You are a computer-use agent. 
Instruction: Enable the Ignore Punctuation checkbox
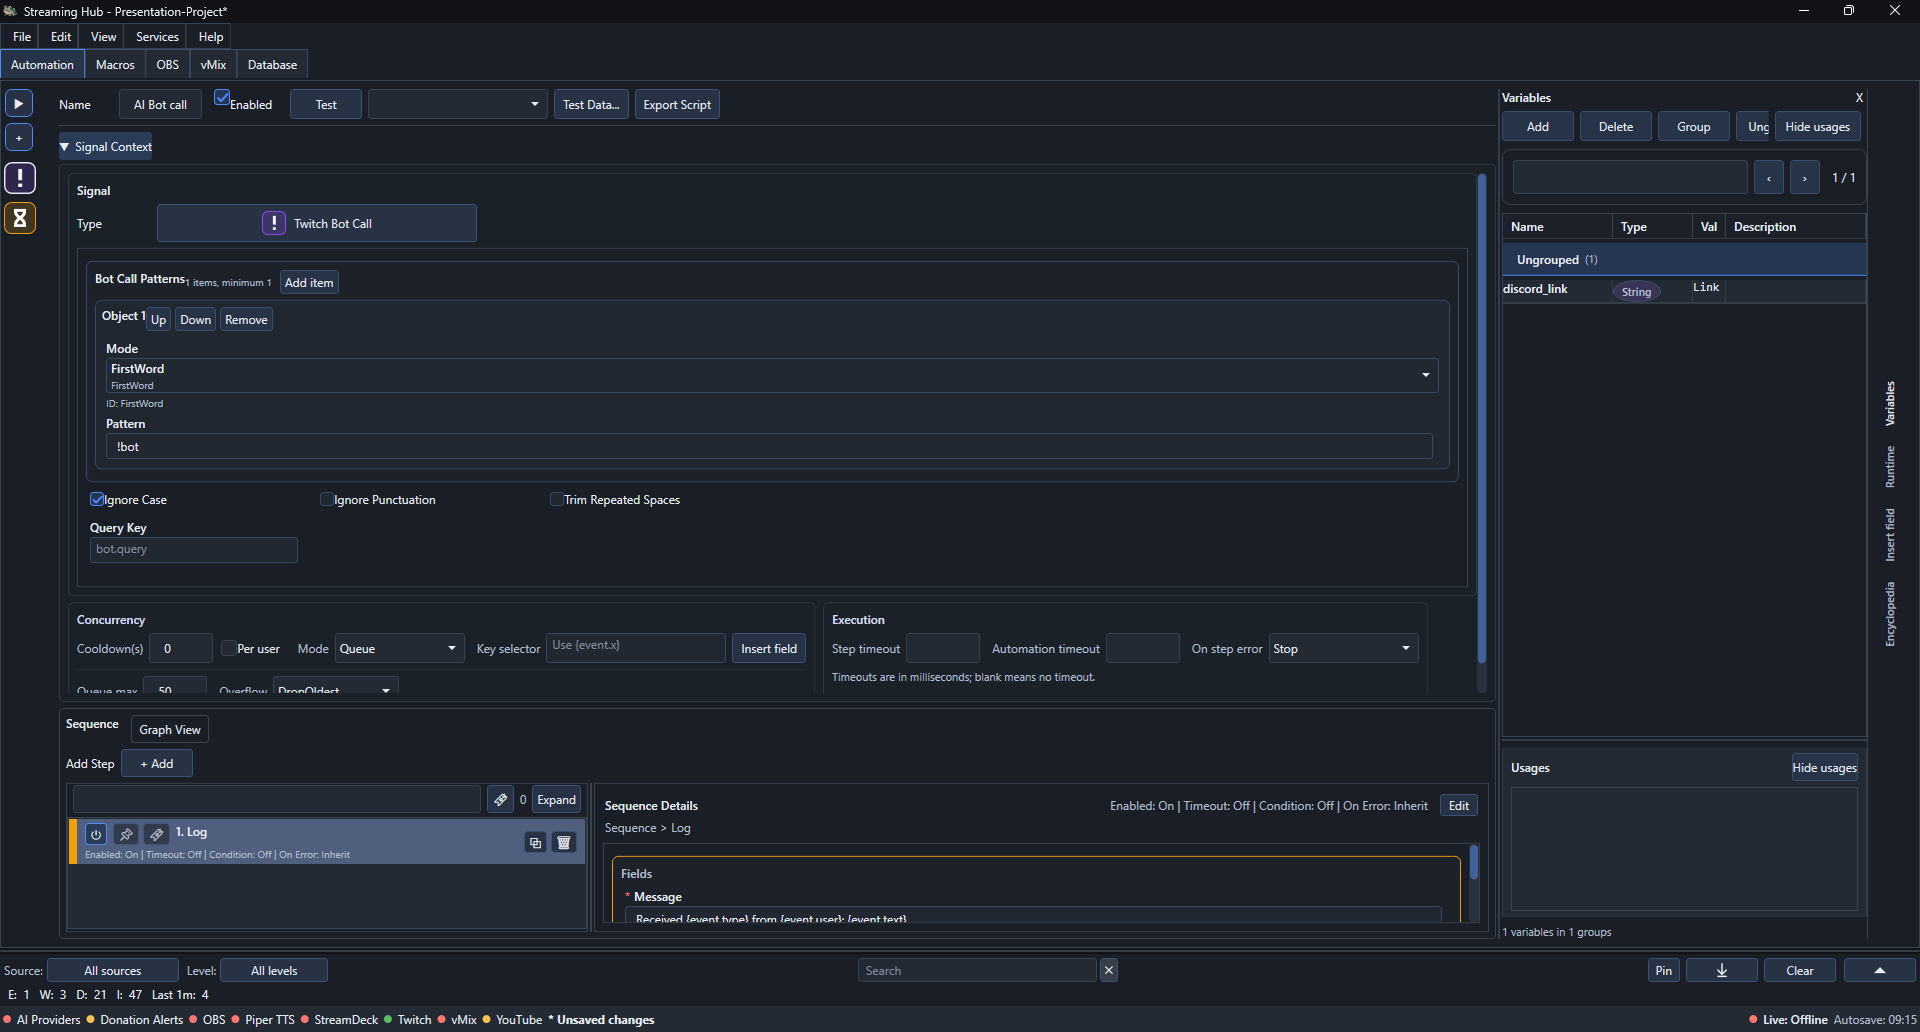(x=327, y=499)
